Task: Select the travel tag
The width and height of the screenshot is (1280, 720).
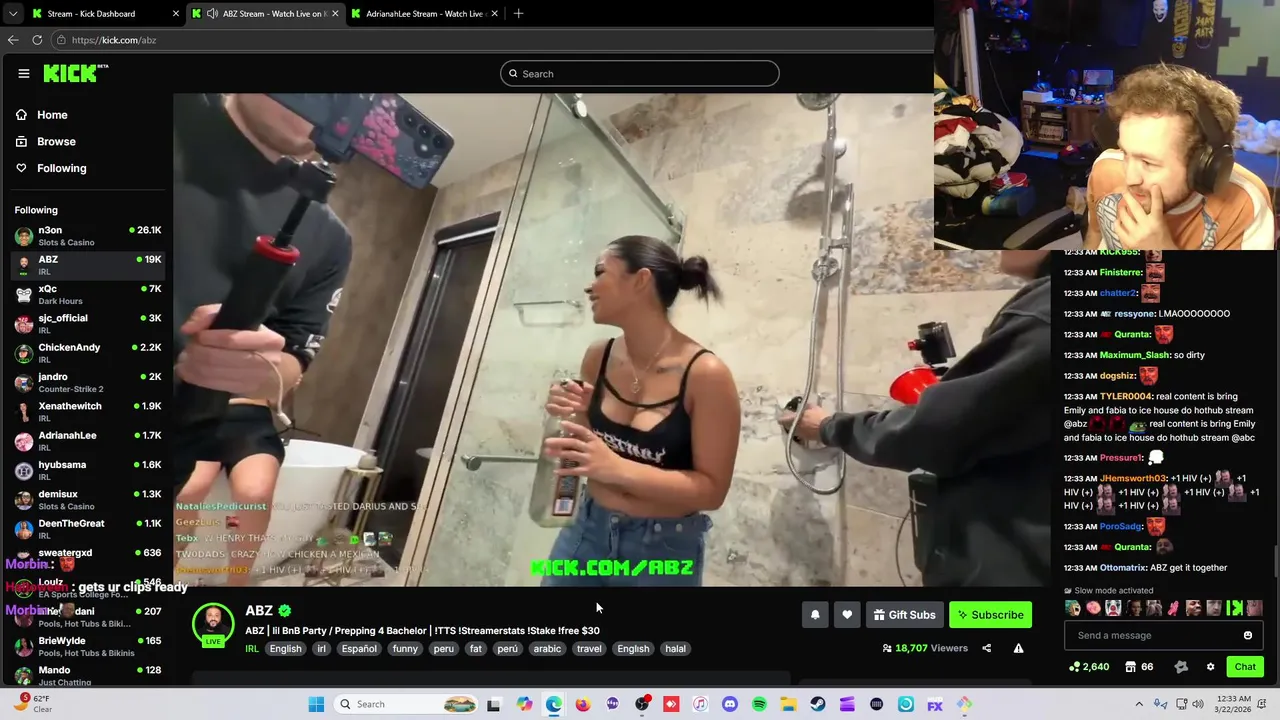Action: point(589,649)
